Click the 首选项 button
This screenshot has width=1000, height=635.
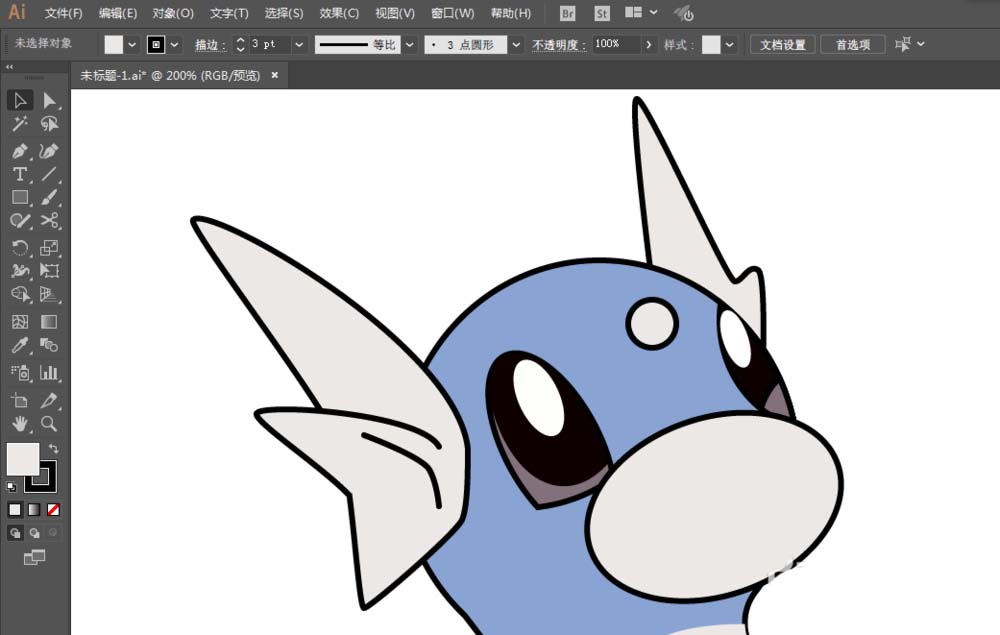pos(853,45)
